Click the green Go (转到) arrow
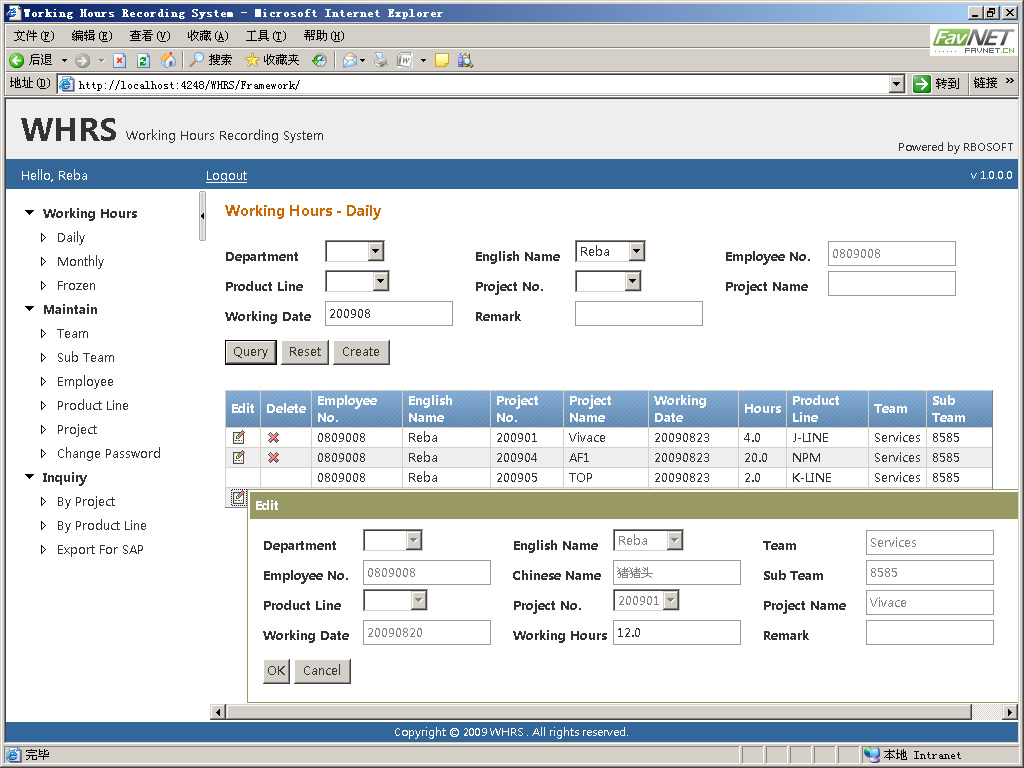 [921, 84]
